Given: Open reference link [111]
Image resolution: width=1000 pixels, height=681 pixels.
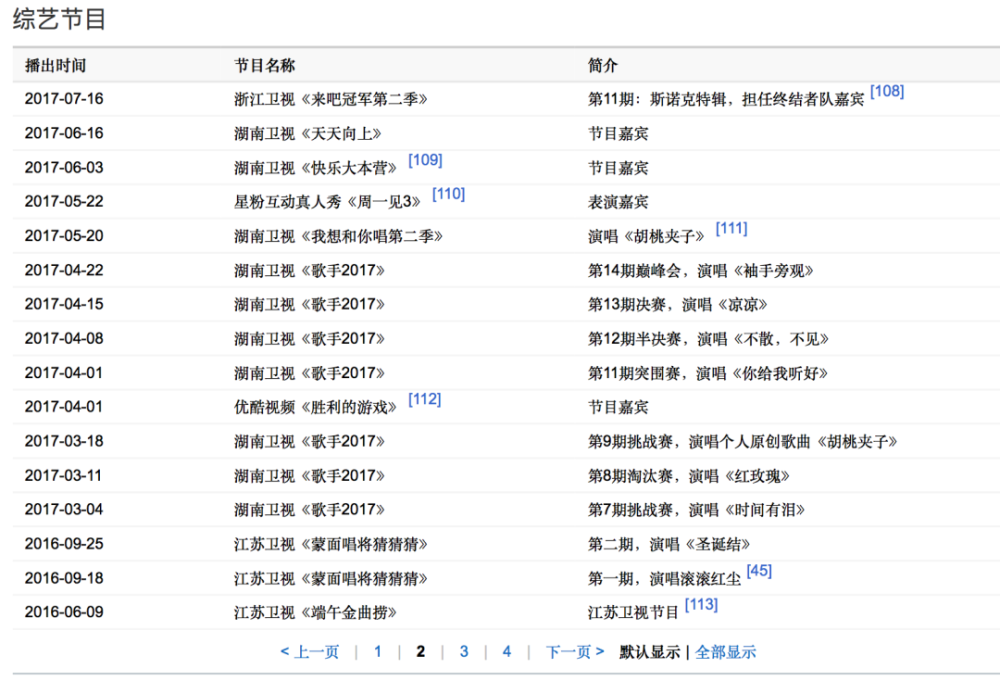Looking at the screenshot, I should point(731,228).
